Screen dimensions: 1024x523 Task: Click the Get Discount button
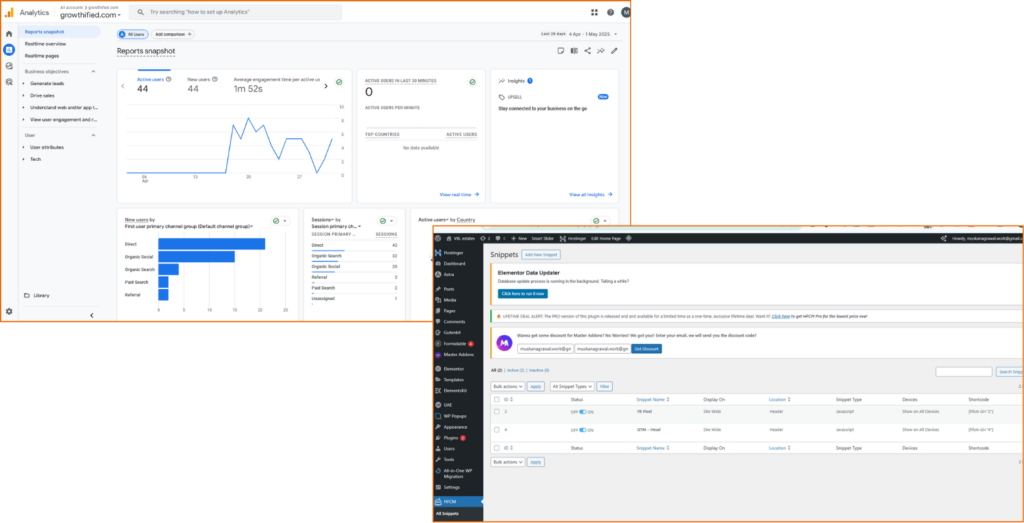pyautogui.click(x=647, y=349)
